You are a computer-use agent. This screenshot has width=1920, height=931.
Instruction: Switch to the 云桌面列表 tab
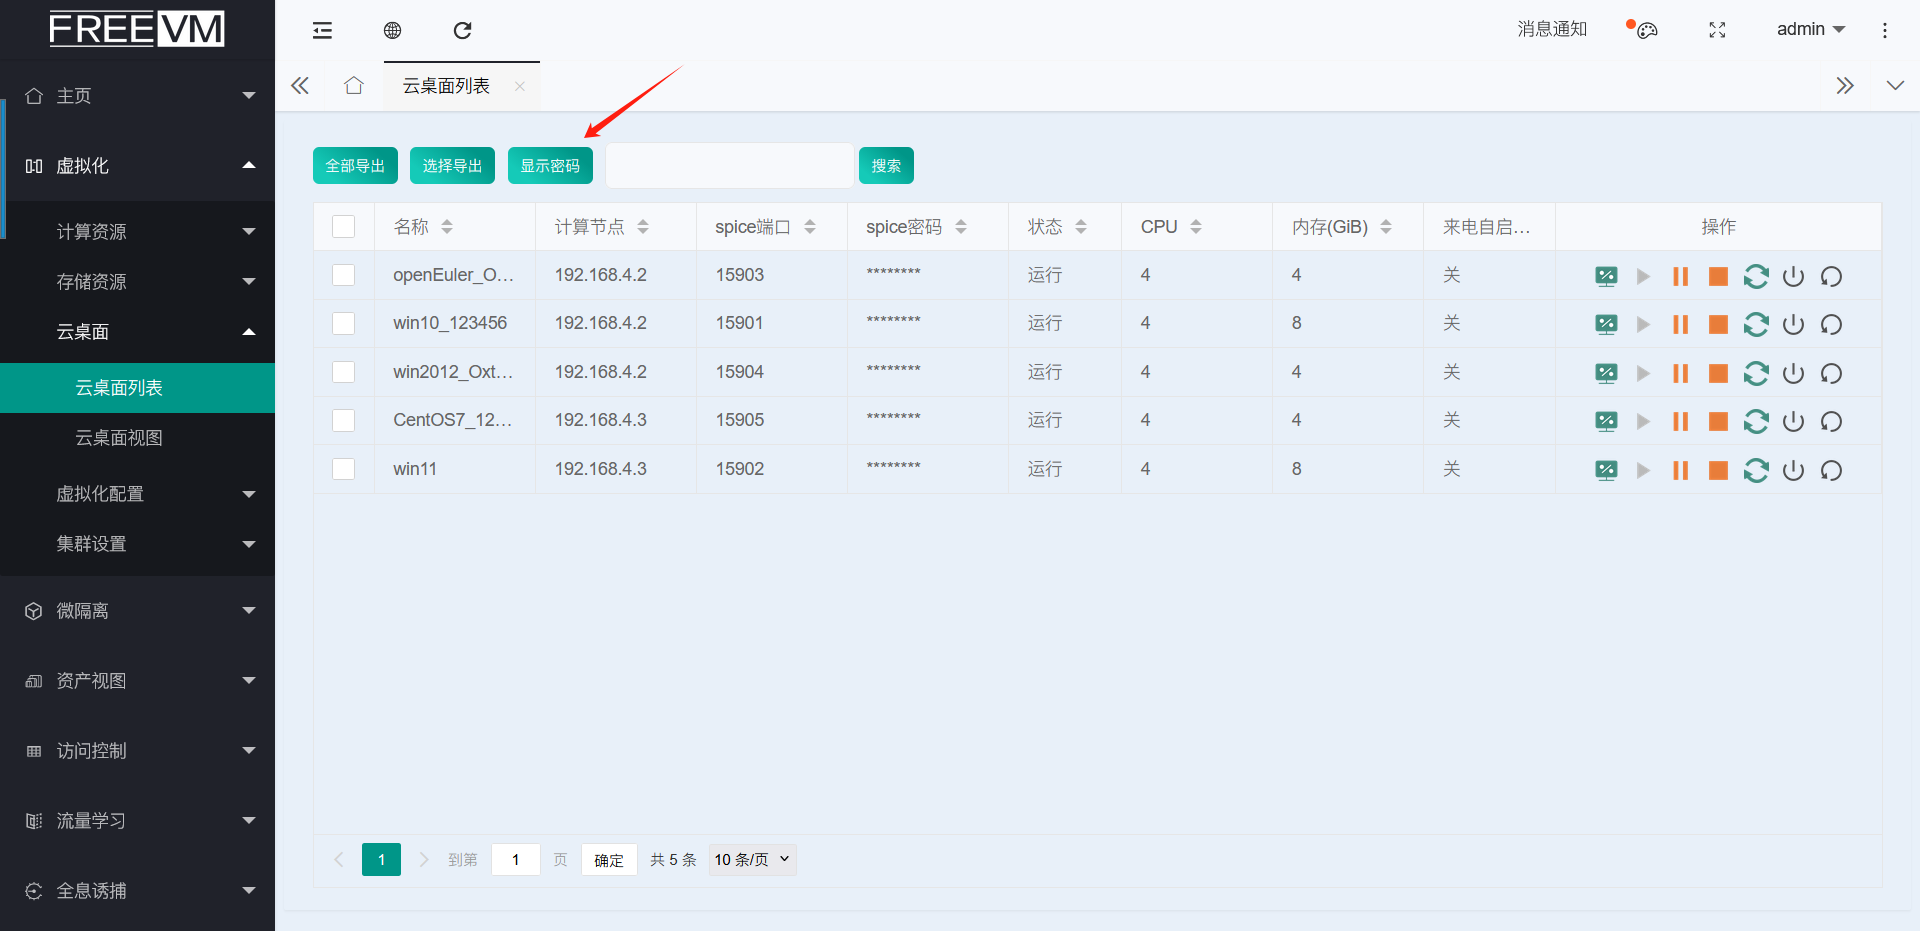click(446, 86)
